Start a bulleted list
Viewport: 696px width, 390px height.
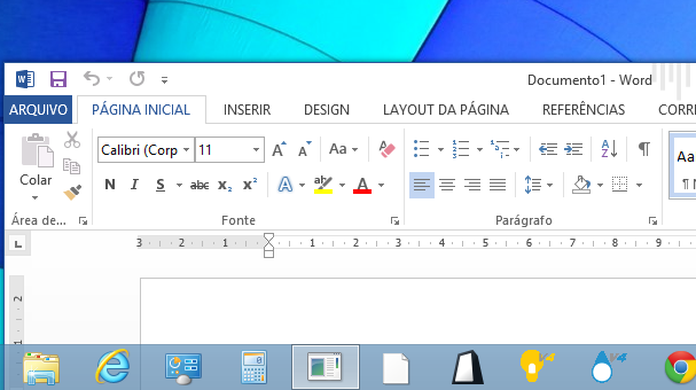click(x=421, y=149)
